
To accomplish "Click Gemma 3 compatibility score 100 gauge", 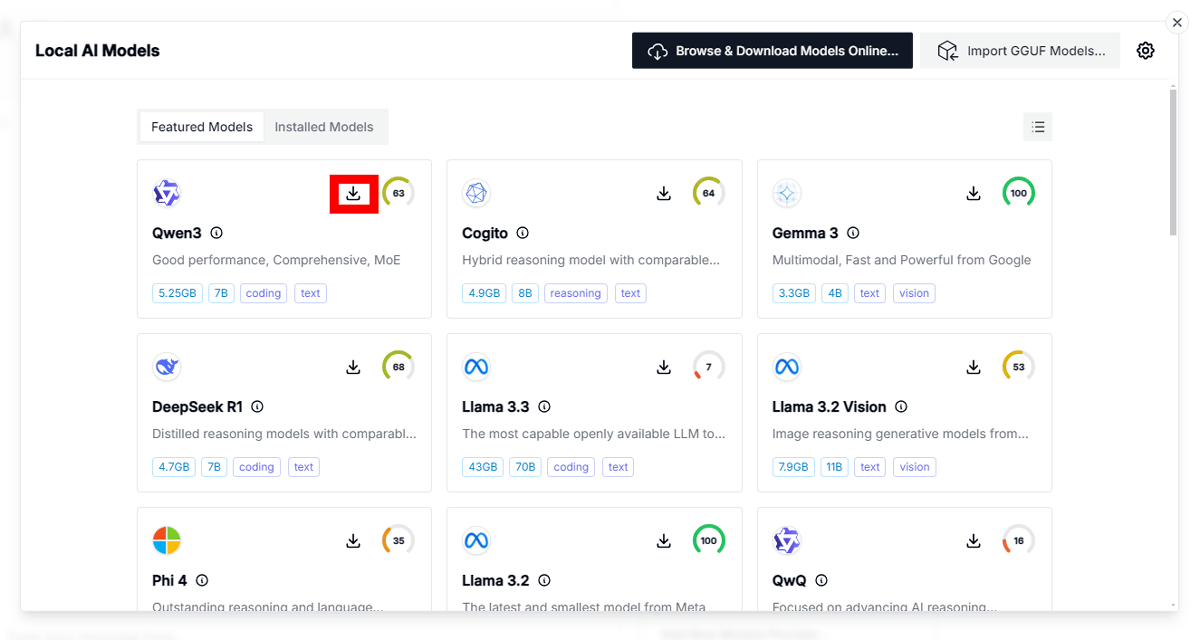I will [1019, 193].
